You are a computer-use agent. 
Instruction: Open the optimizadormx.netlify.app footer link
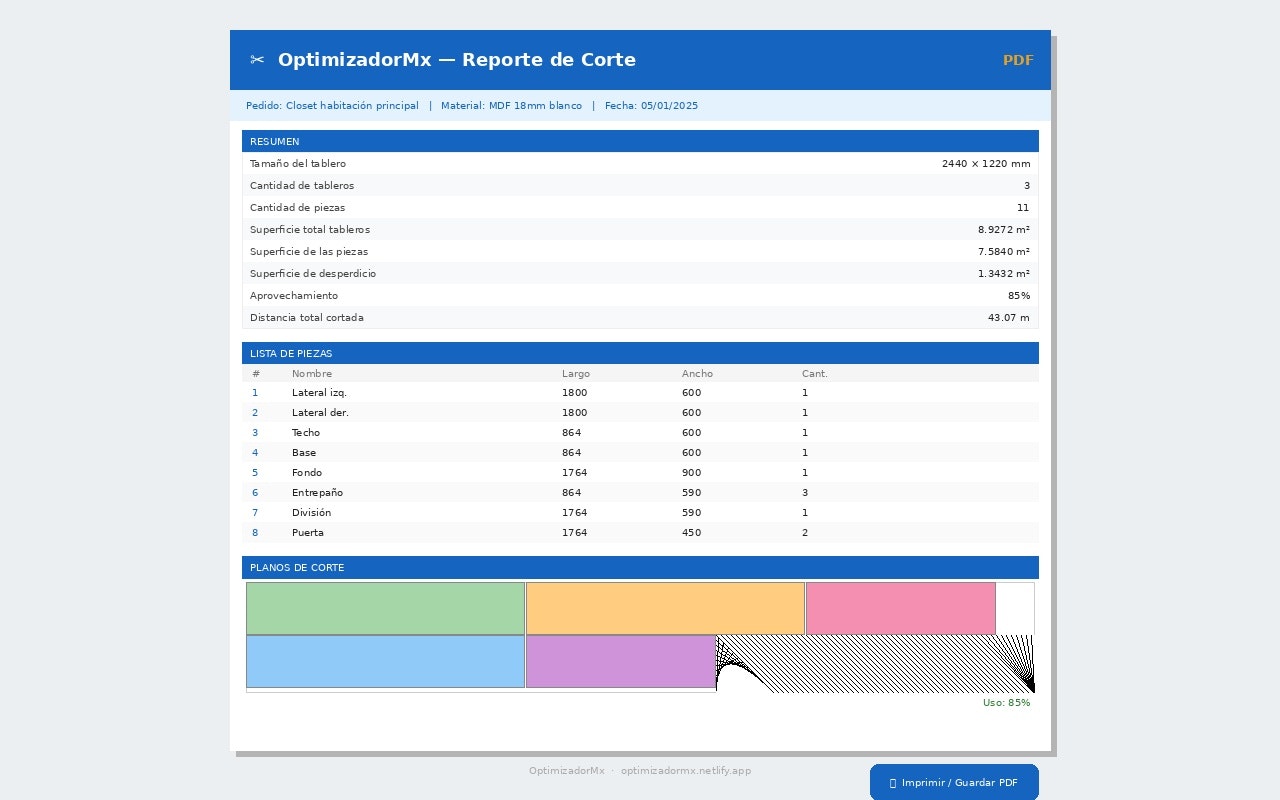(685, 771)
